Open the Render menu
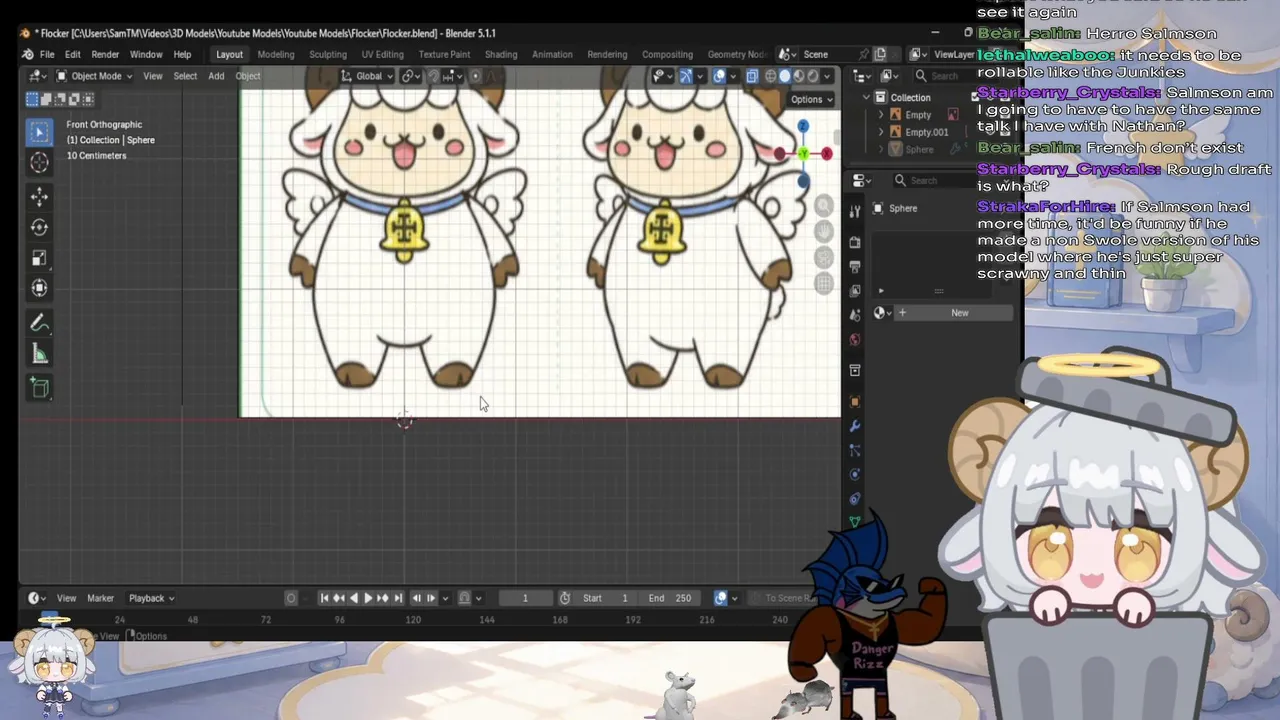The width and height of the screenshot is (1280, 720). point(105,54)
